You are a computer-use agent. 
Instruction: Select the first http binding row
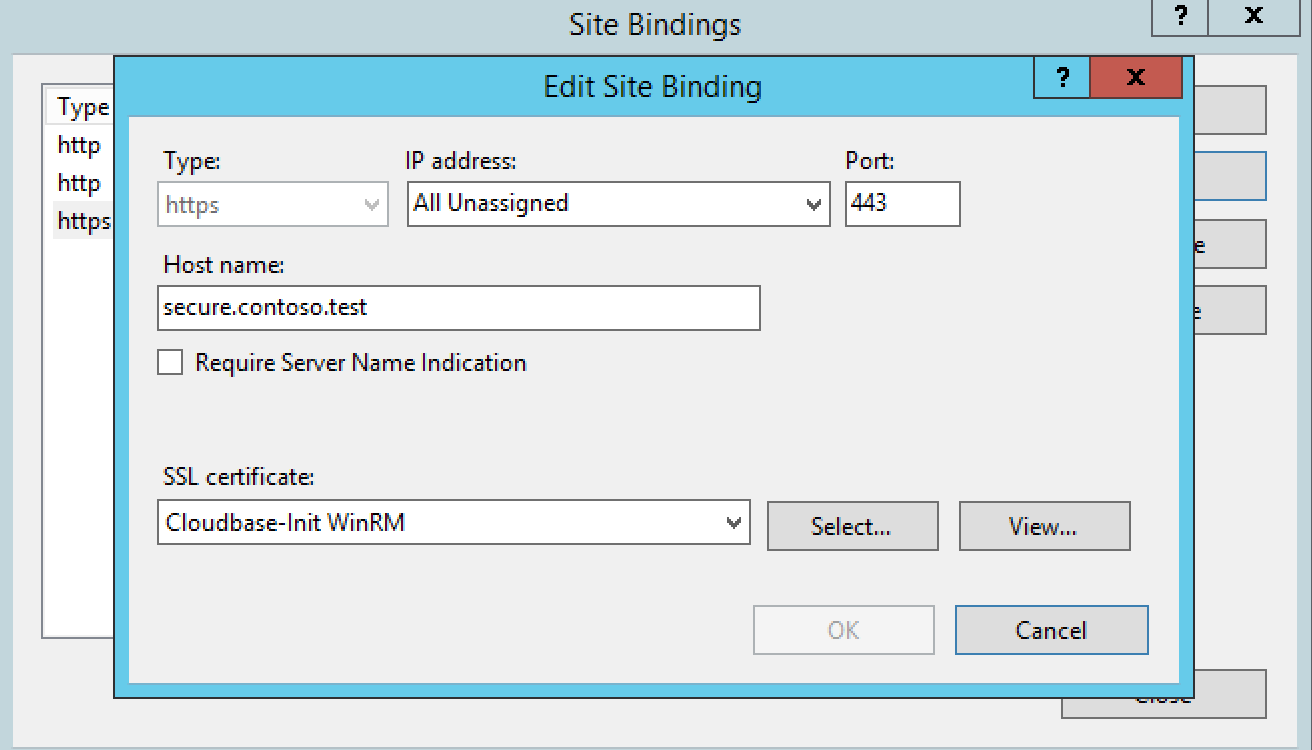(x=78, y=145)
